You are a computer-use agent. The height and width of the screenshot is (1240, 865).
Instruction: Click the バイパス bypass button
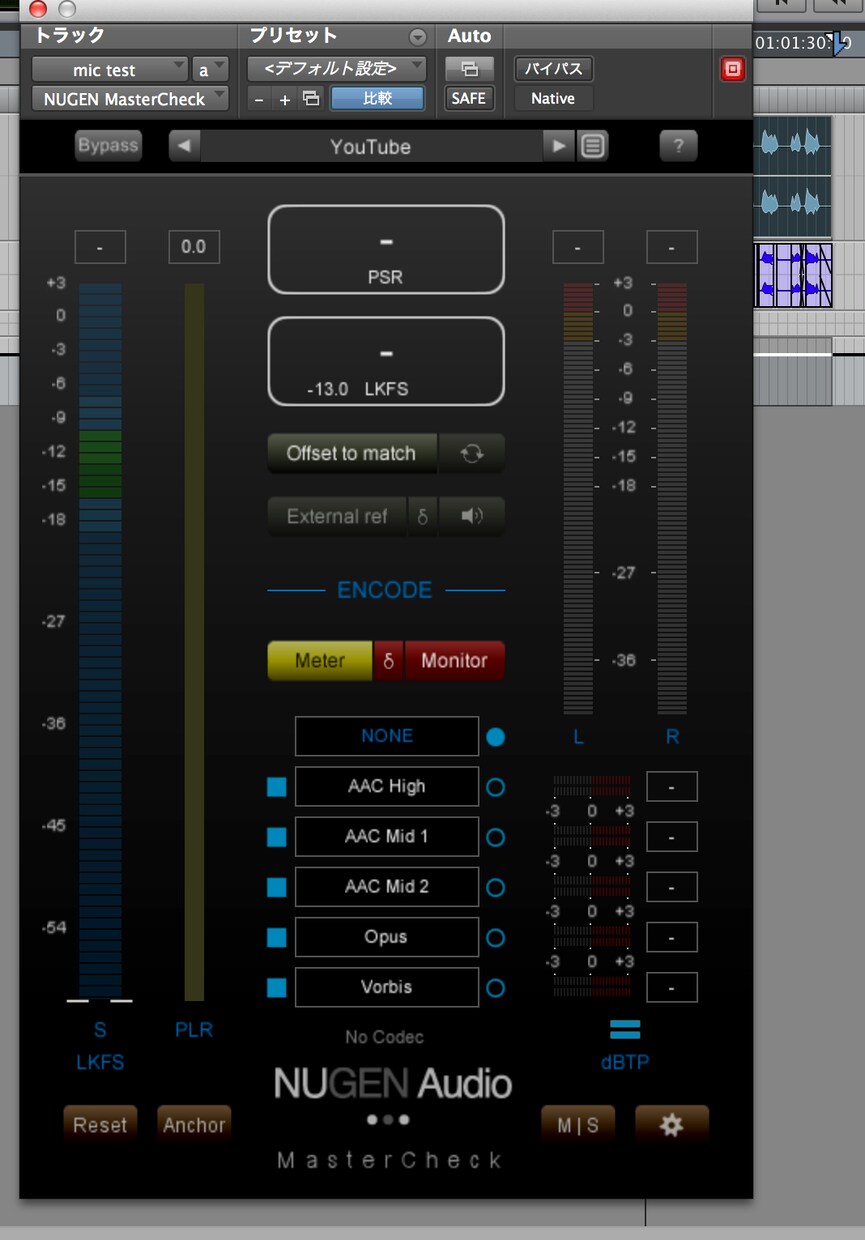tap(553, 69)
